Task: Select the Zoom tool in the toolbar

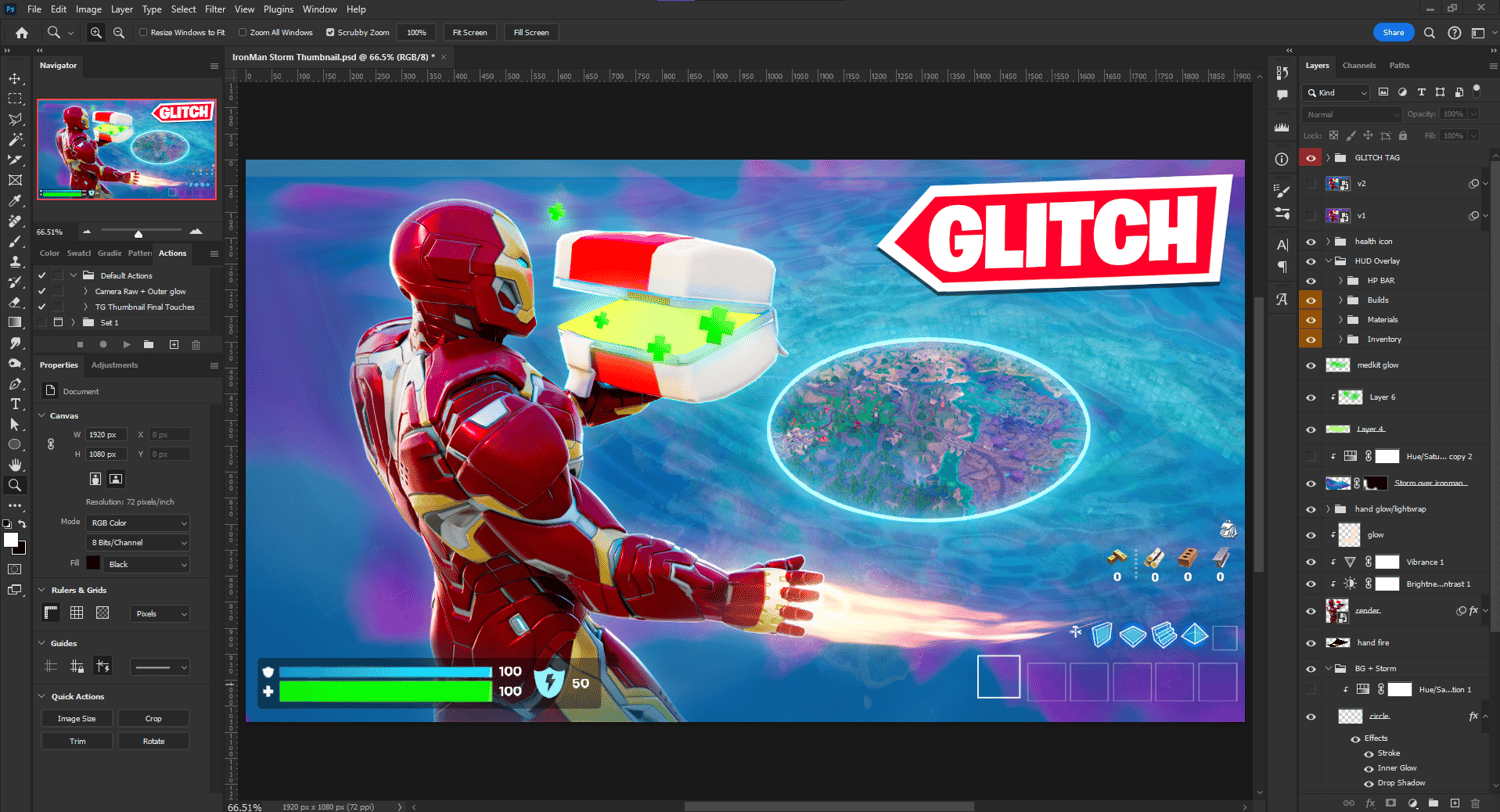Action: pyautogui.click(x=15, y=485)
